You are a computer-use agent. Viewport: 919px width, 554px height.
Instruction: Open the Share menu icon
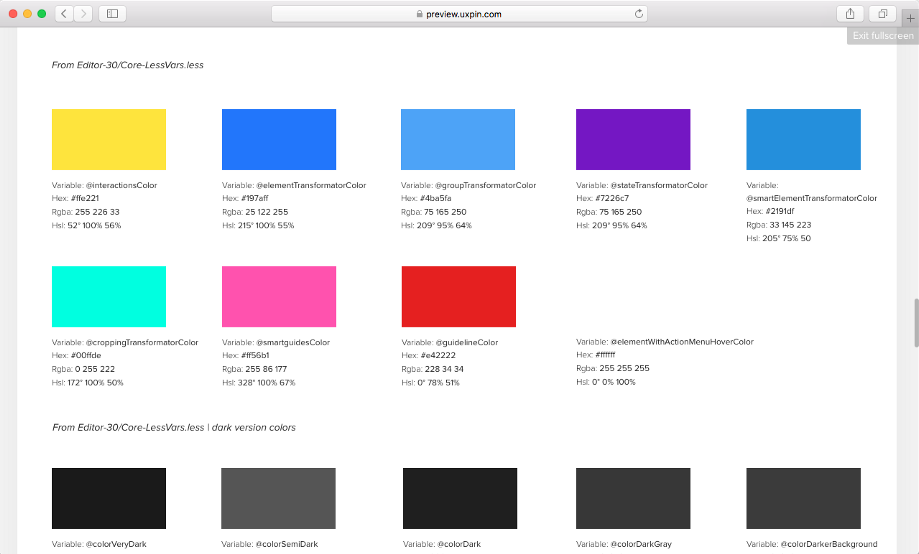[x=850, y=14]
